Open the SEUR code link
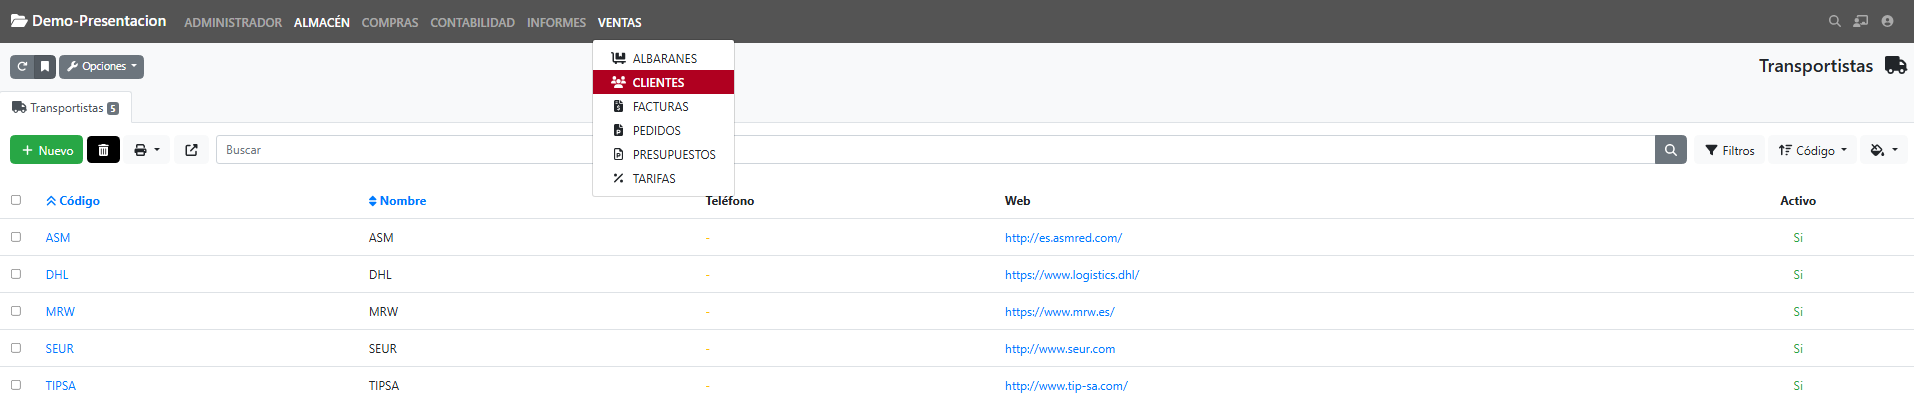Viewport: 1914px width, 413px height. coord(60,349)
